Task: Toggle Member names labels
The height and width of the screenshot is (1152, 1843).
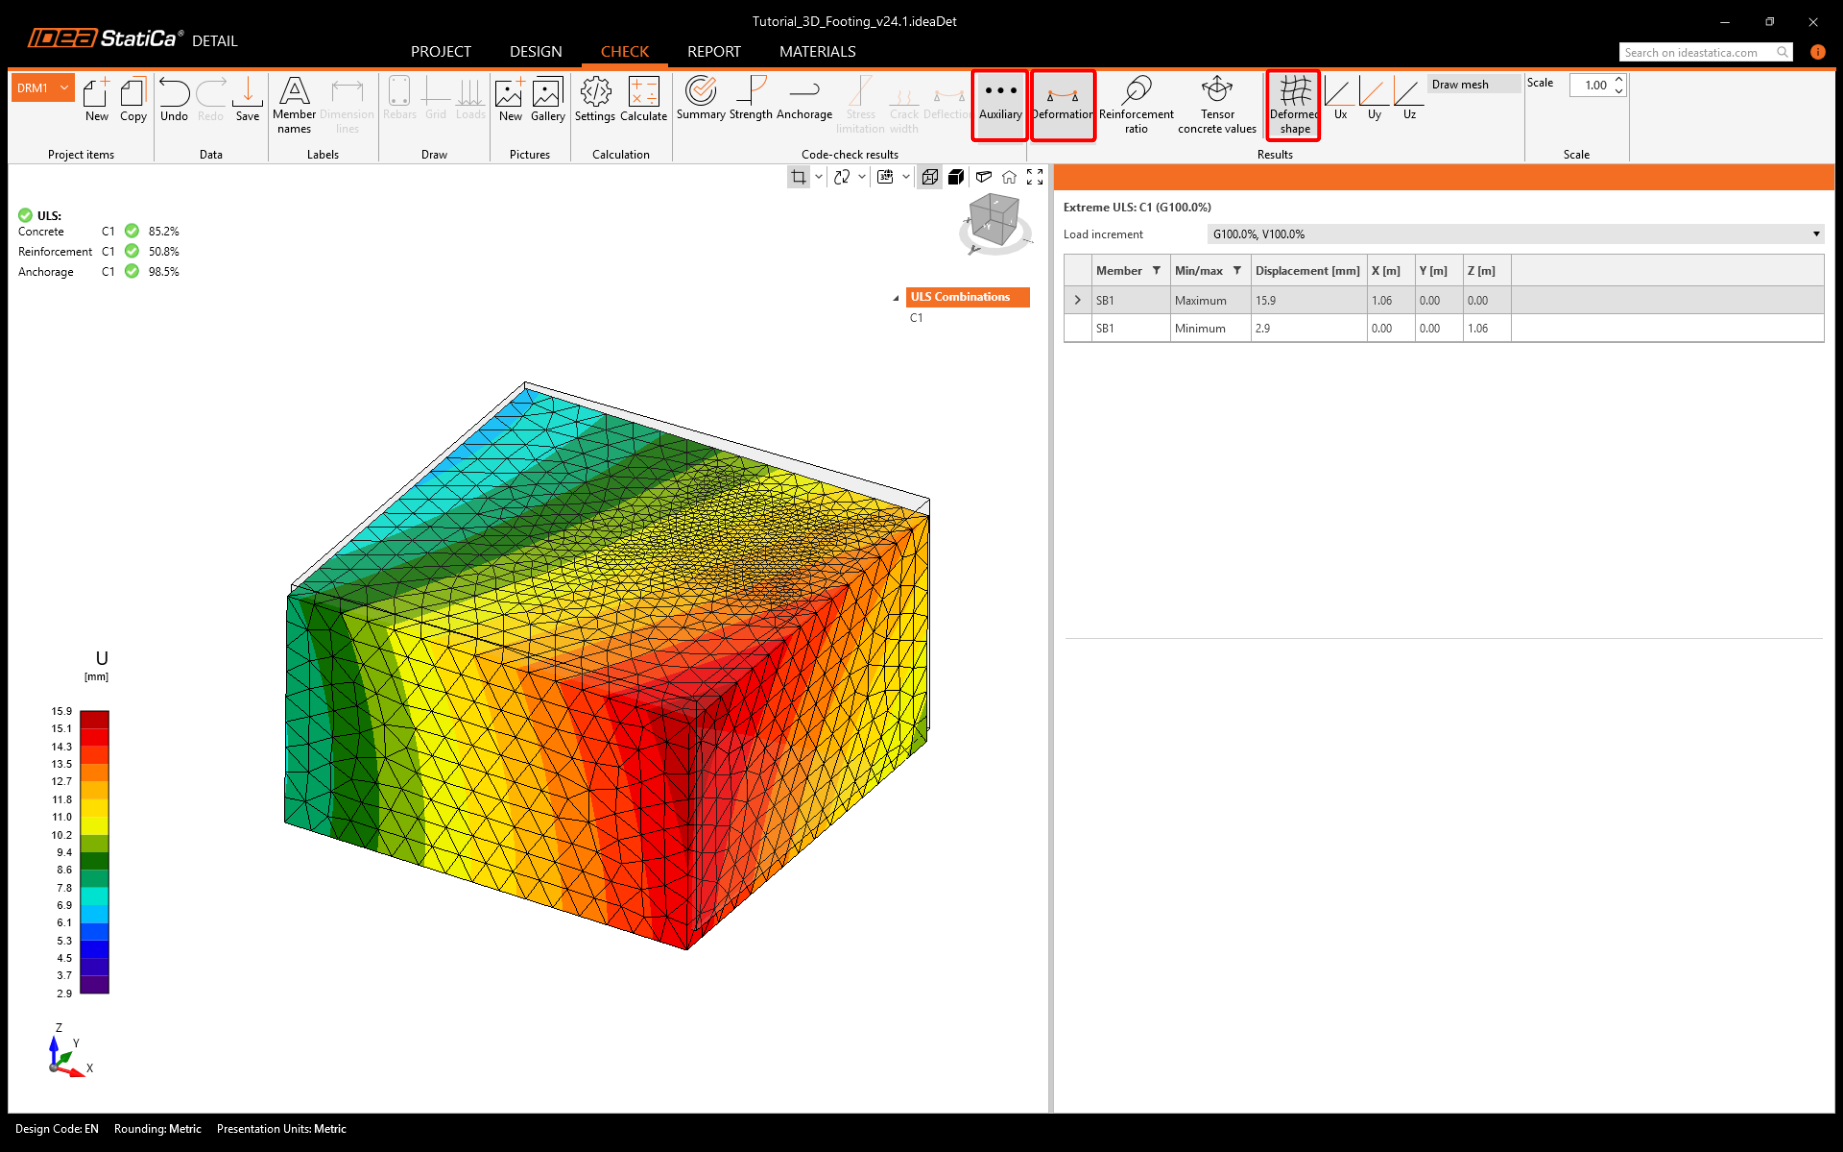Action: [294, 105]
